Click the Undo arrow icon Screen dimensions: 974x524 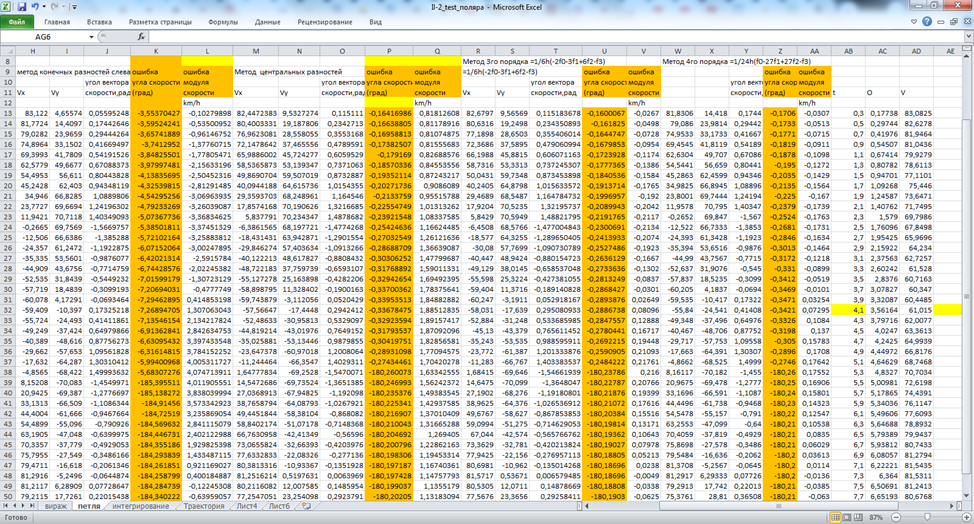pyautogui.click(x=37, y=6)
